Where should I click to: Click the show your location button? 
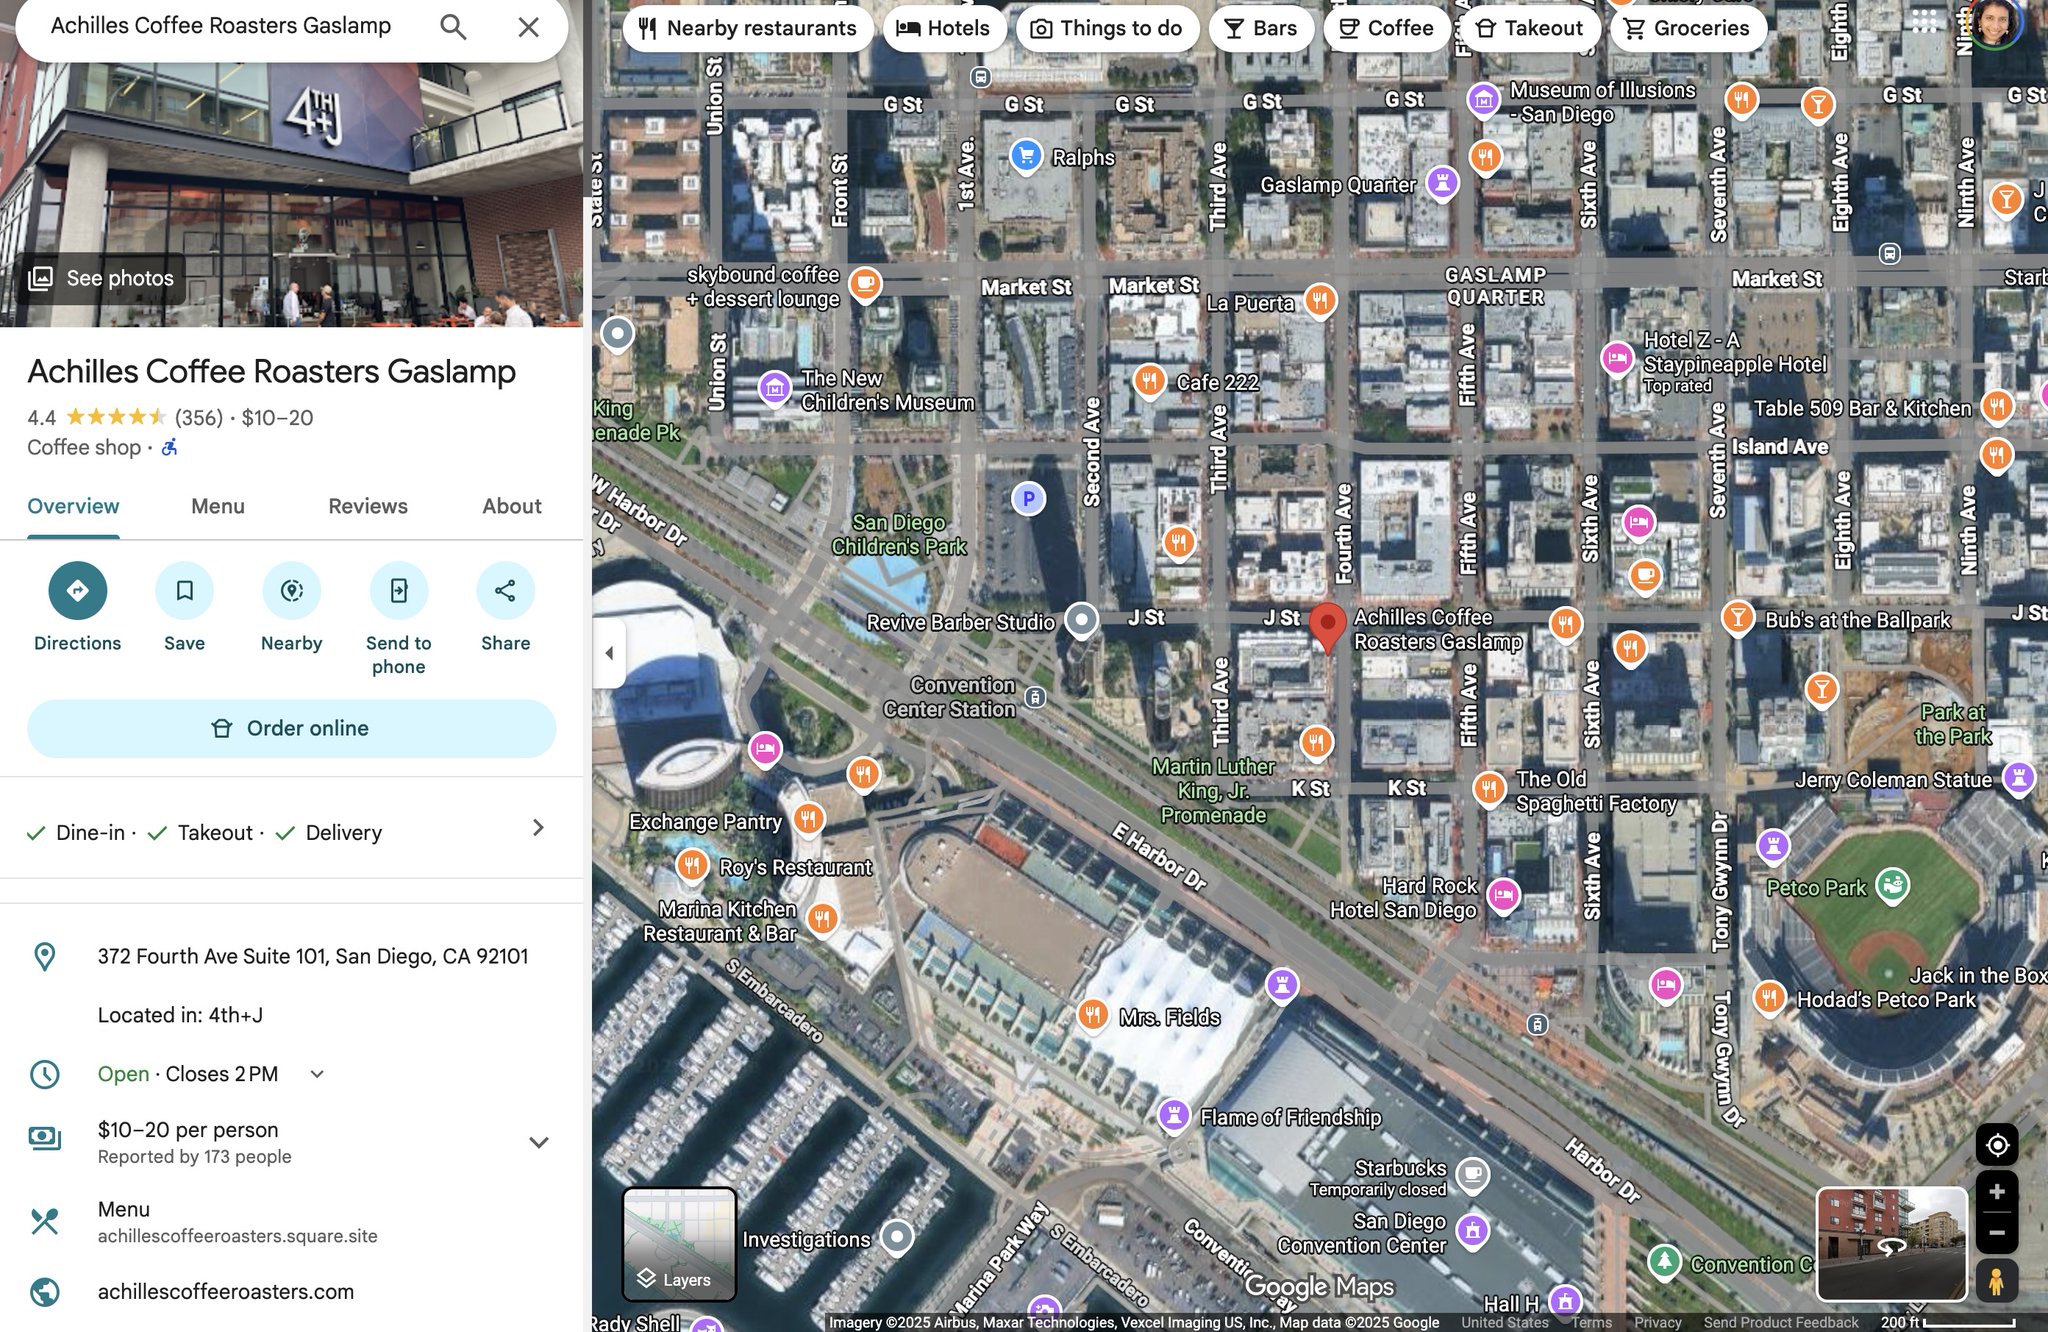(x=1997, y=1144)
